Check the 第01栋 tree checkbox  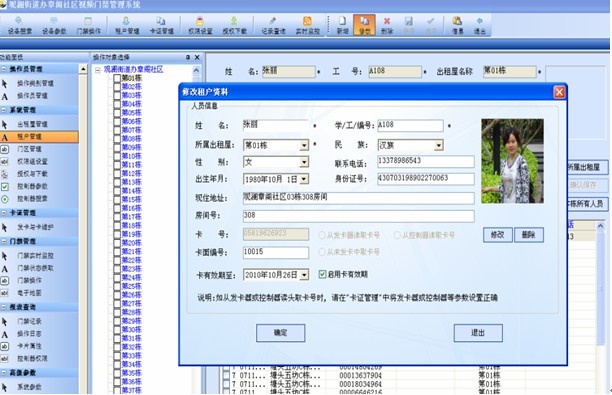[x=117, y=78]
